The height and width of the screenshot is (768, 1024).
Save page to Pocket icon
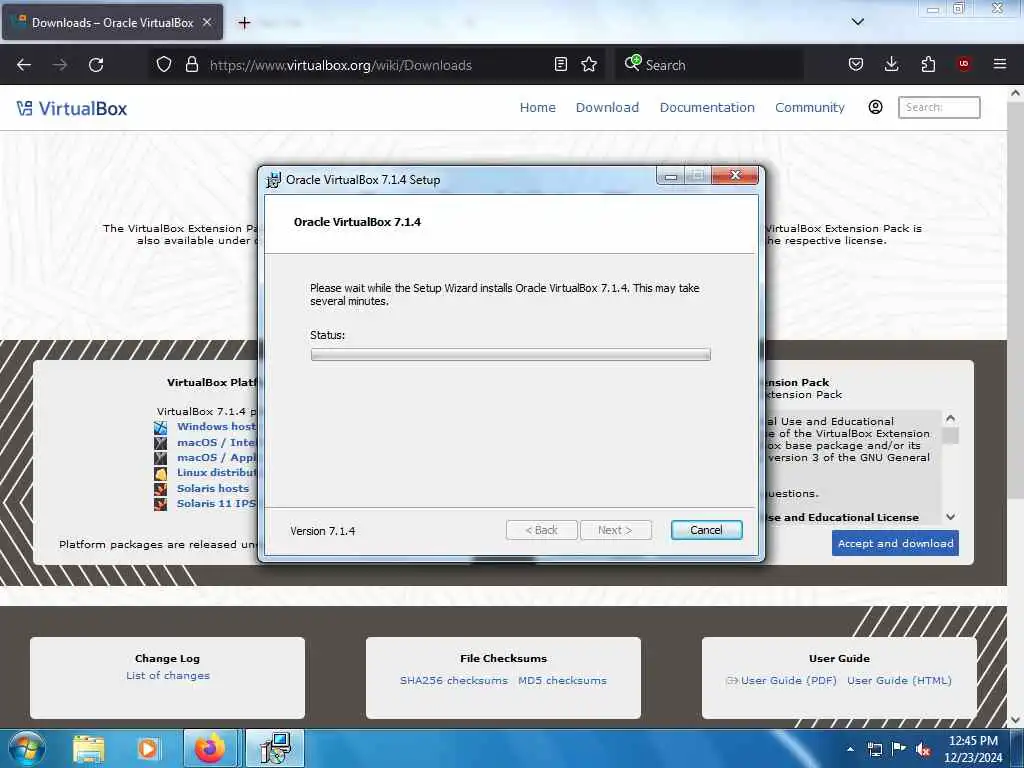tap(856, 65)
